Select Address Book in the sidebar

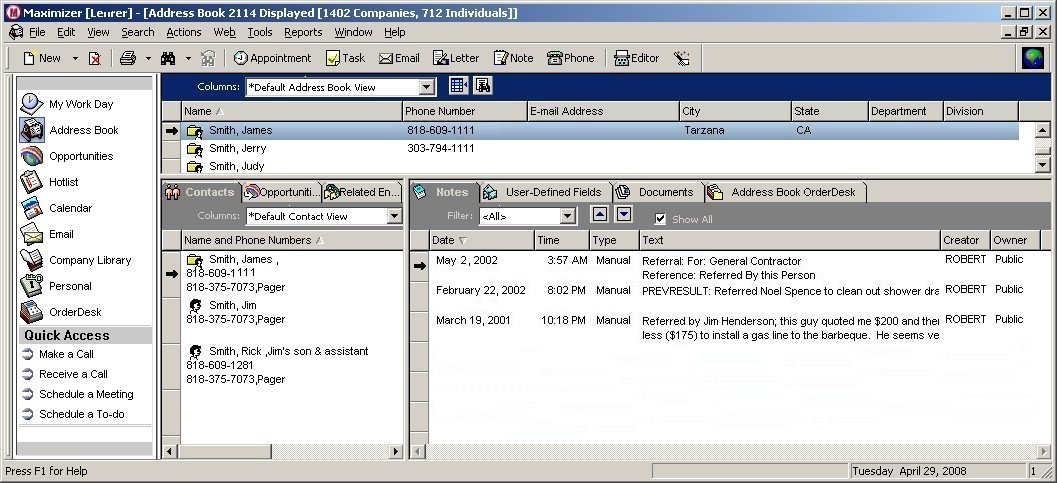69,130
